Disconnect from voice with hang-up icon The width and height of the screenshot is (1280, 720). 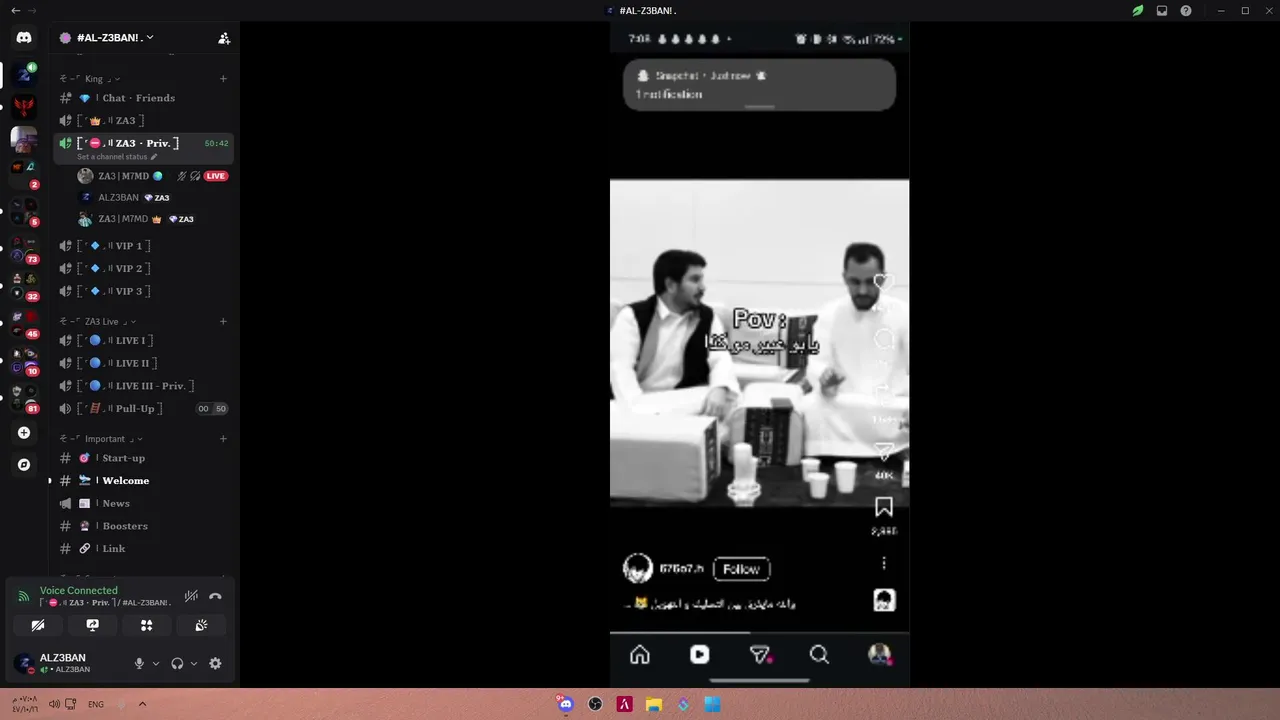click(215, 596)
